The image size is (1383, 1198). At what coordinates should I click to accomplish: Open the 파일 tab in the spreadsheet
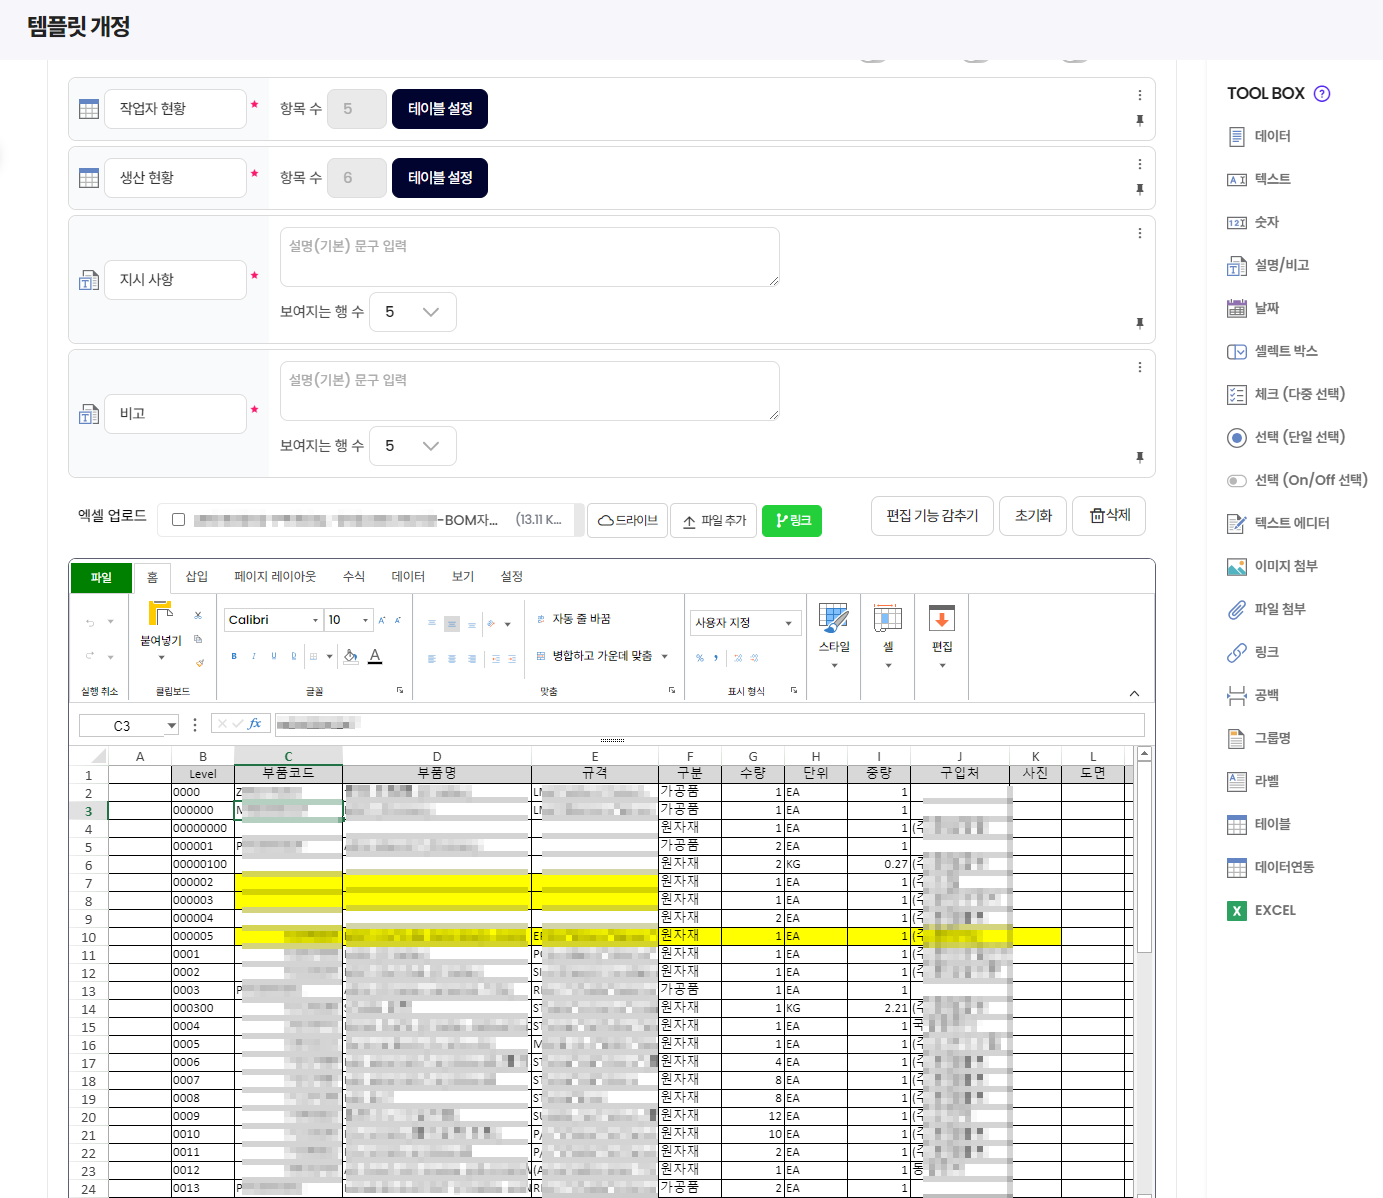tap(101, 577)
